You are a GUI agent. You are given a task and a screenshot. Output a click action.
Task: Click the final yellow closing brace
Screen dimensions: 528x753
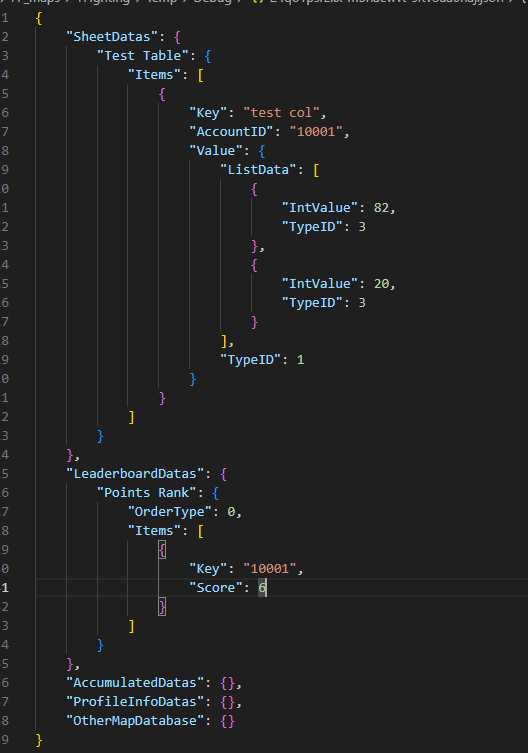tap(39, 740)
